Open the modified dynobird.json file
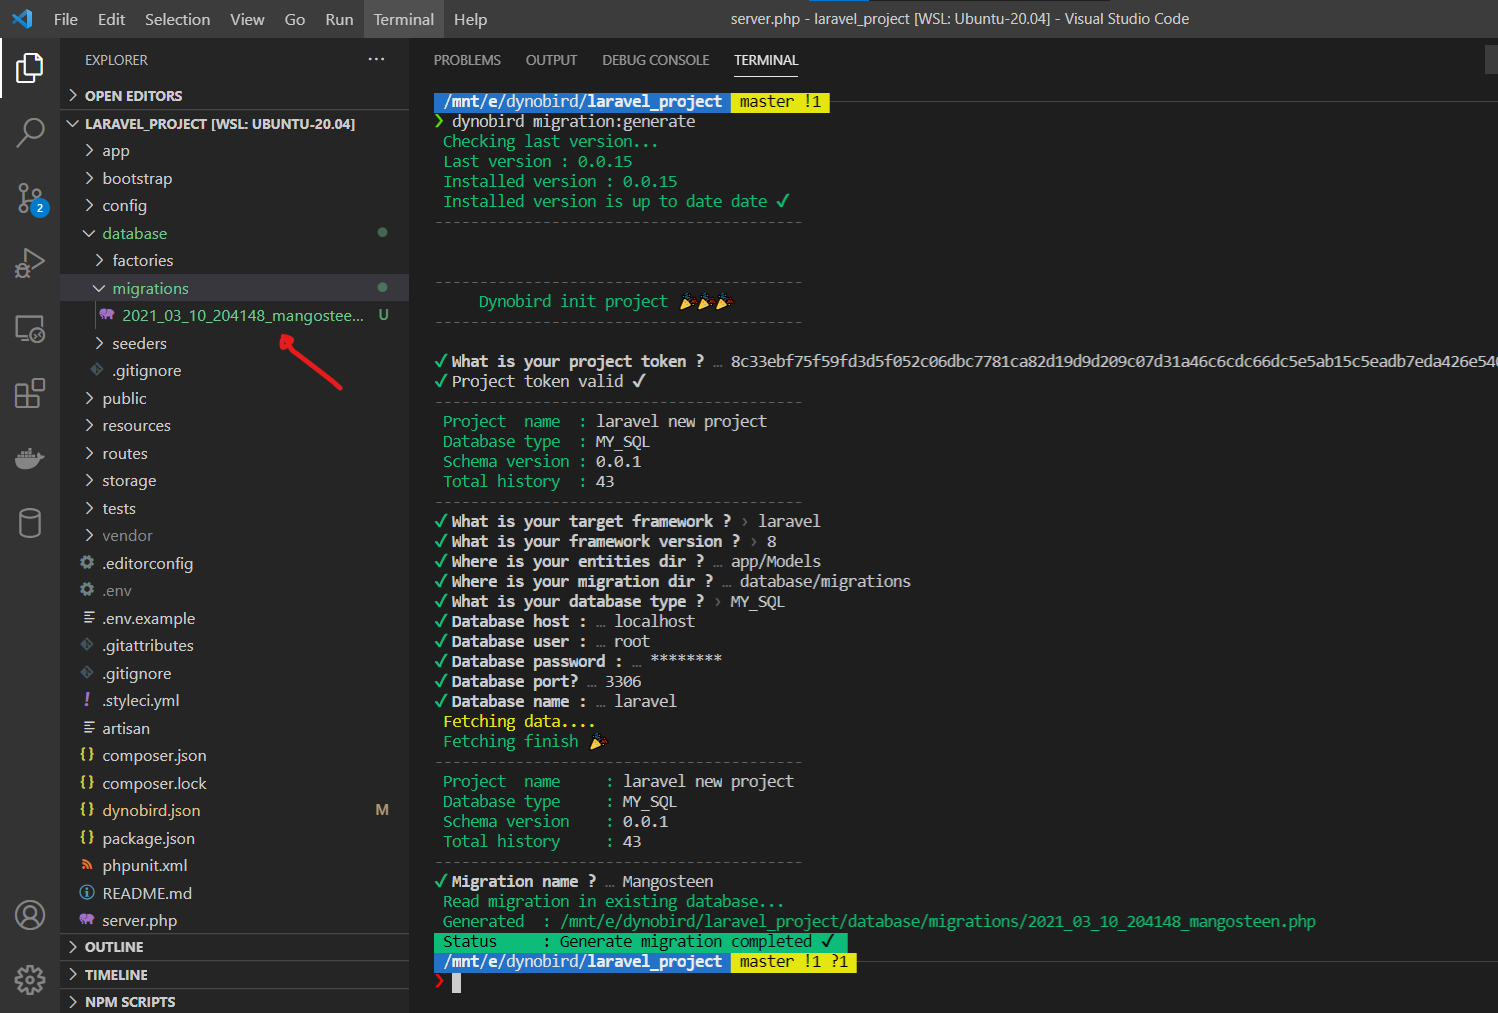The image size is (1498, 1013). click(234, 811)
